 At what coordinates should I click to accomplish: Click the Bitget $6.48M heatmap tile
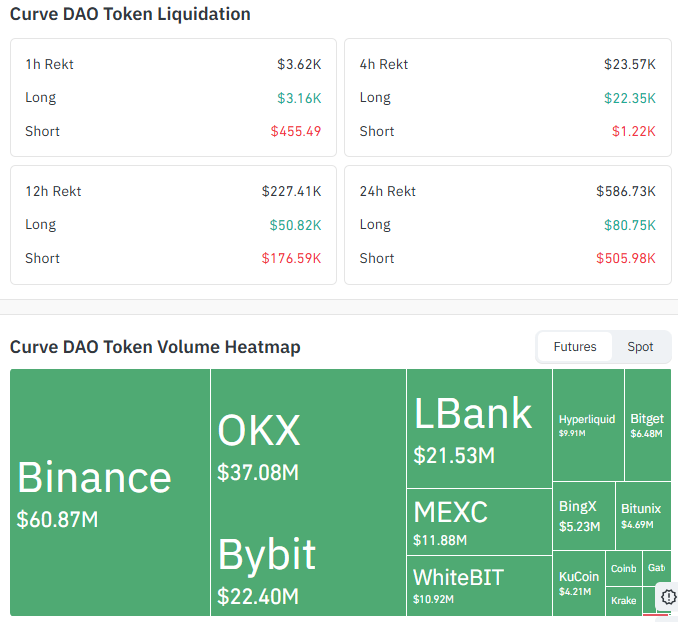click(648, 425)
